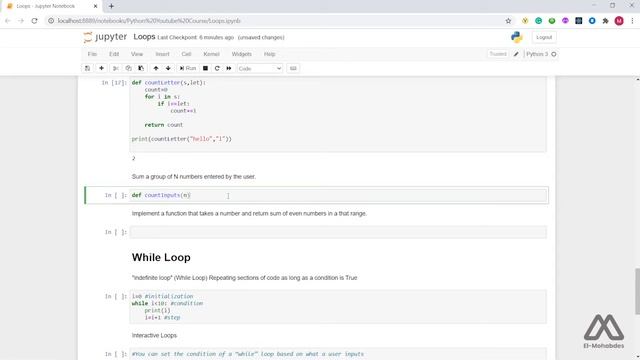The height and width of the screenshot is (360, 640).
Task: Click 'Sum a group of N numbers' text
Action: [x=194, y=177]
